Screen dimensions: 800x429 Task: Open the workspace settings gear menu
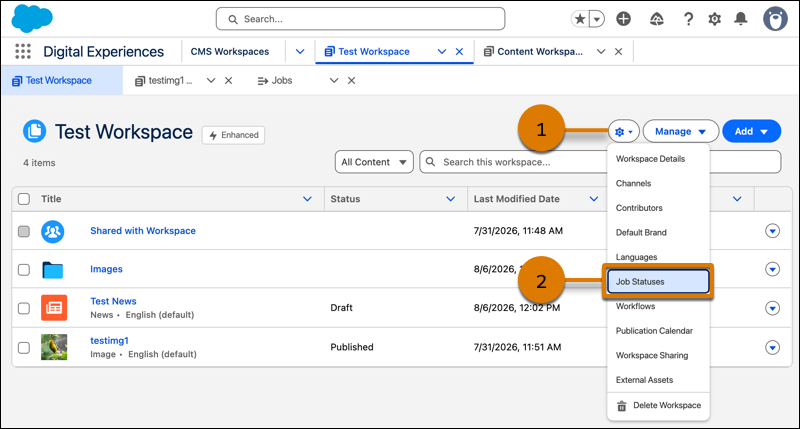click(x=623, y=132)
